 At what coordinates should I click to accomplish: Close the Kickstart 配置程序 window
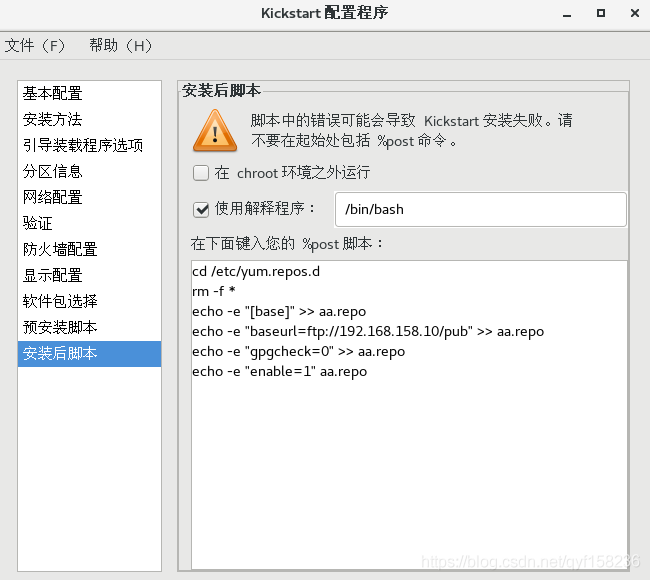[635, 13]
